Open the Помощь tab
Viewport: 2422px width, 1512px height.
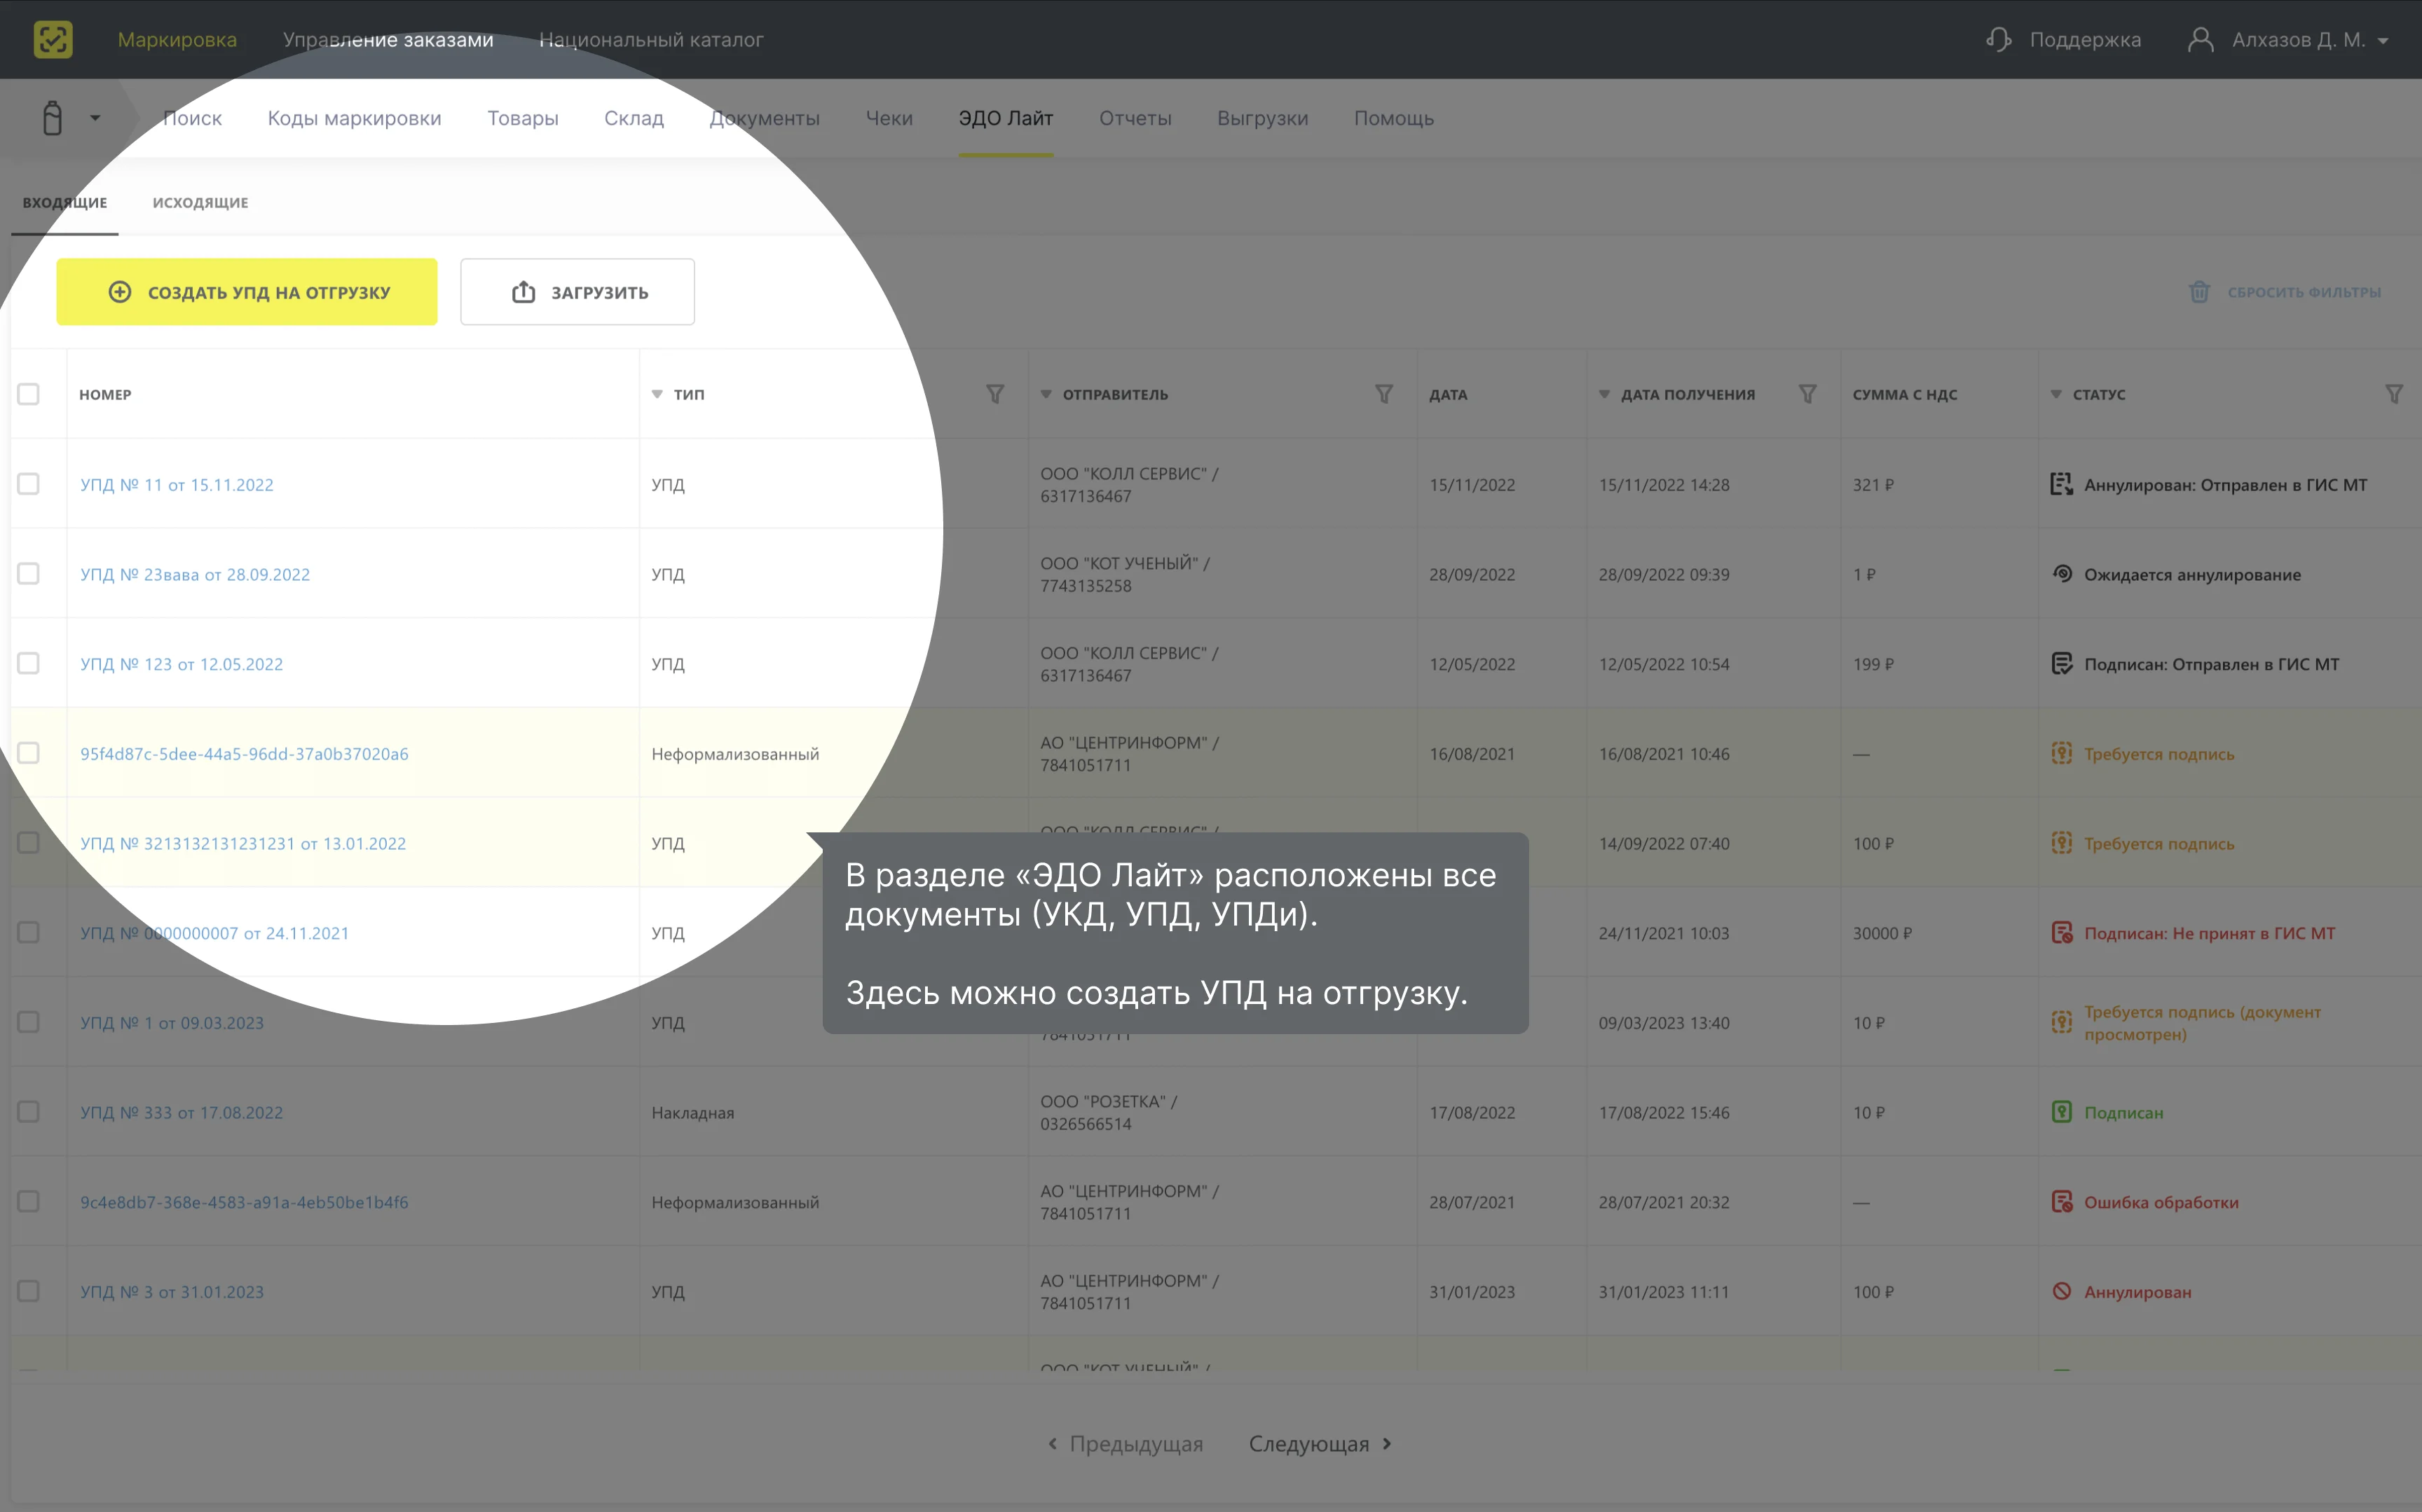coord(1394,118)
